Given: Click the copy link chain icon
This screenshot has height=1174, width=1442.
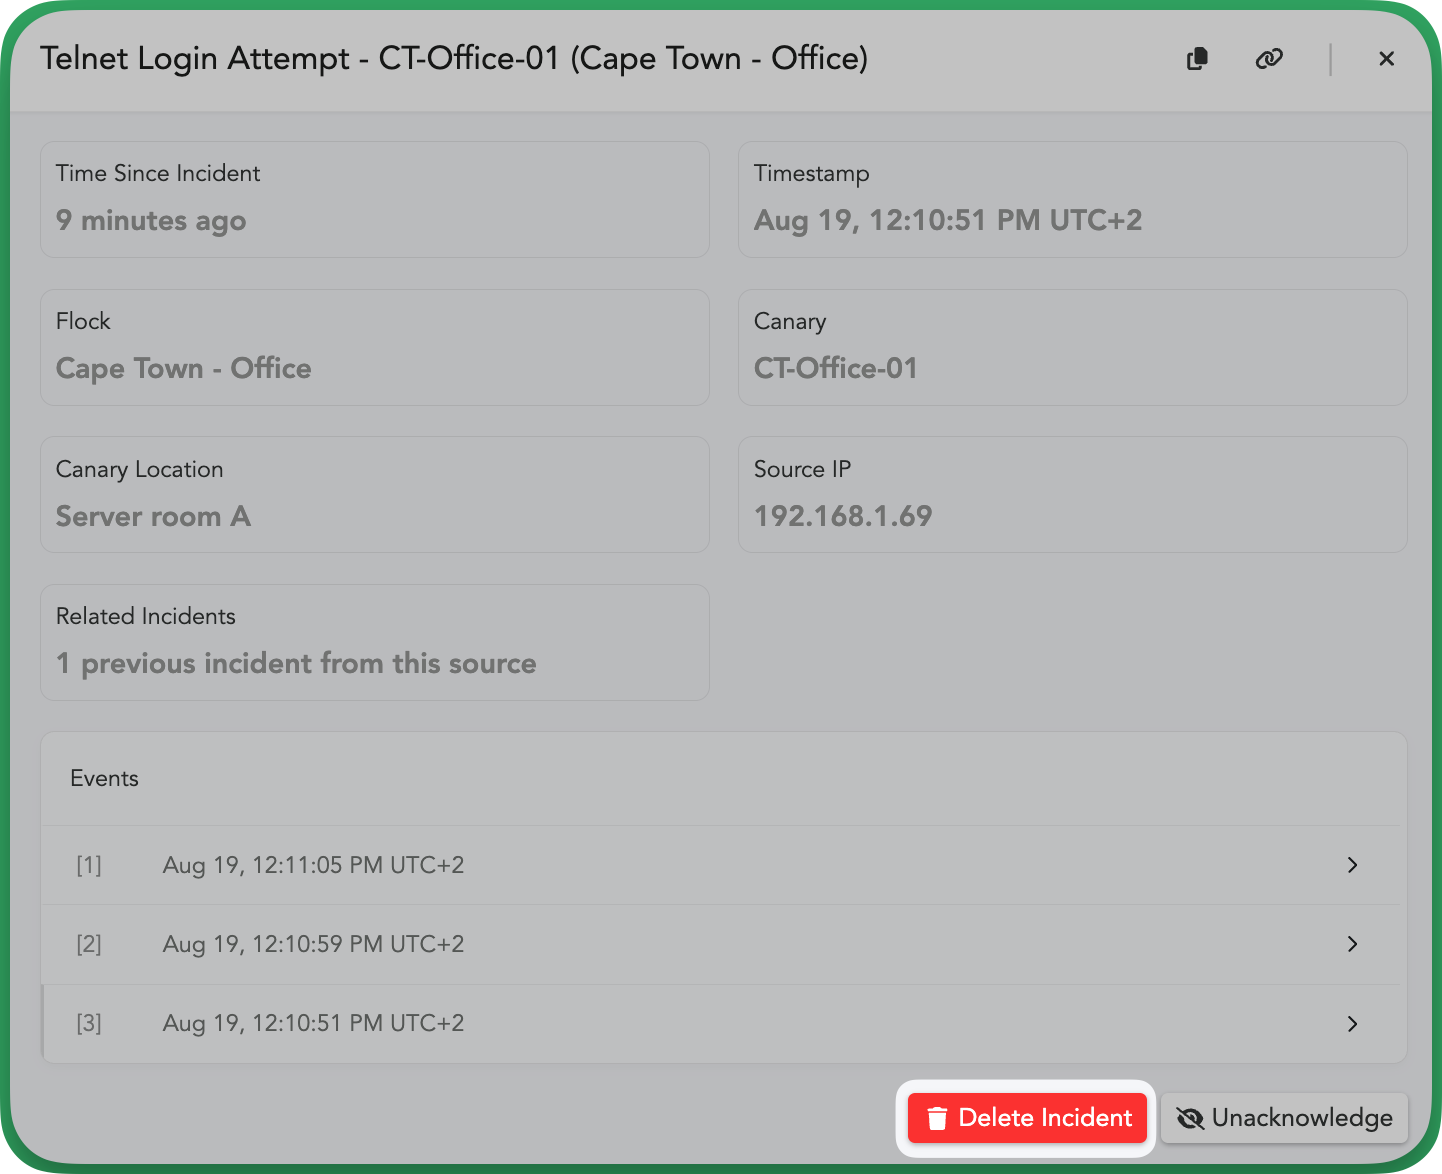Looking at the screenshot, I should tap(1269, 59).
